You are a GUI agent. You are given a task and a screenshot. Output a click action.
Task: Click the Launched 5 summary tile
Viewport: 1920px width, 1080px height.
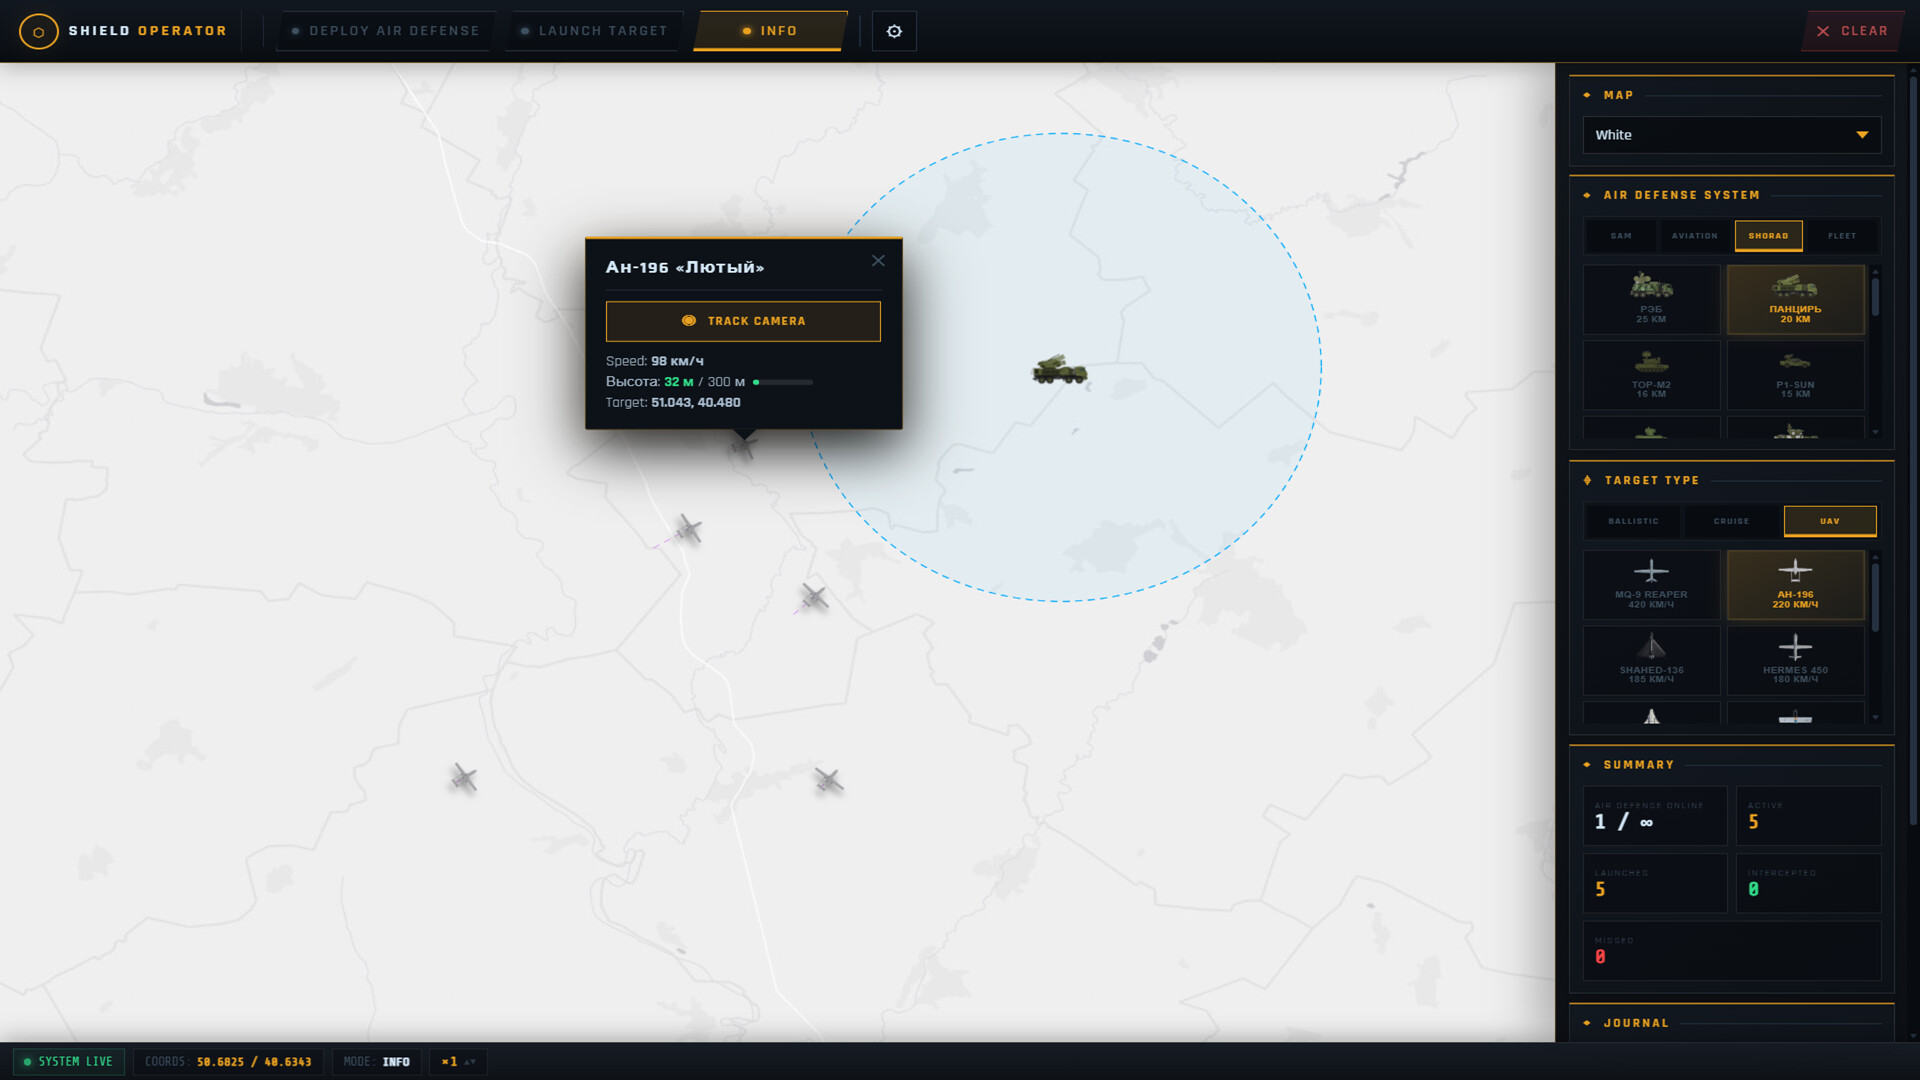tap(1654, 883)
